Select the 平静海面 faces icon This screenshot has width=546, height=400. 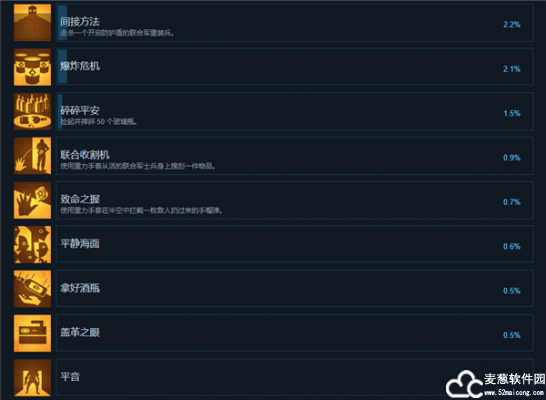[x=32, y=244]
